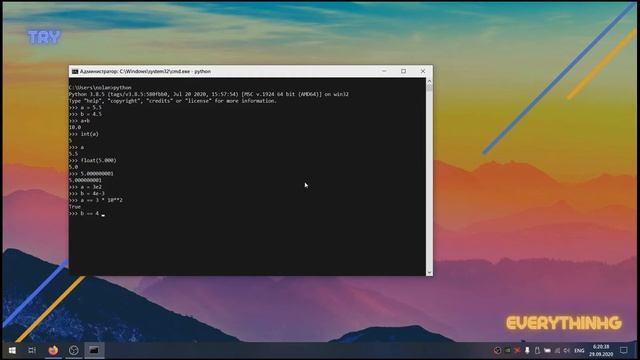Open Task View from the taskbar
640x360 pixels.
(32, 350)
